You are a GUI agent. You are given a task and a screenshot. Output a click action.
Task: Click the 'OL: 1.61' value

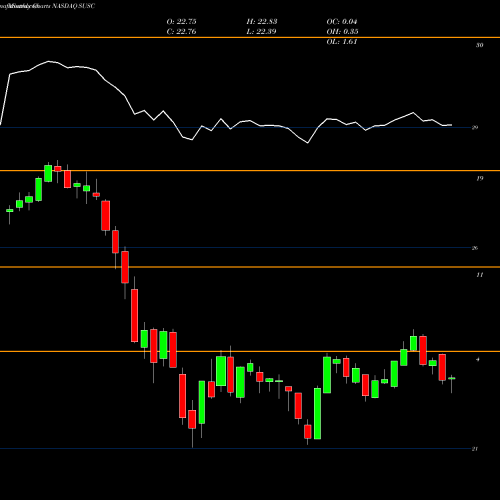pos(342,42)
